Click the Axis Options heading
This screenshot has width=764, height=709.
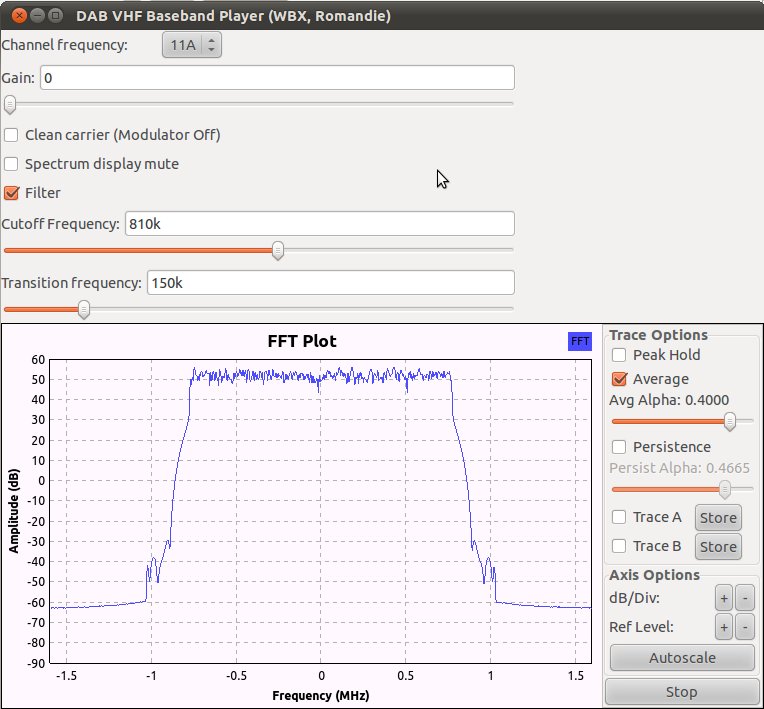pyautogui.click(x=654, y=575)
